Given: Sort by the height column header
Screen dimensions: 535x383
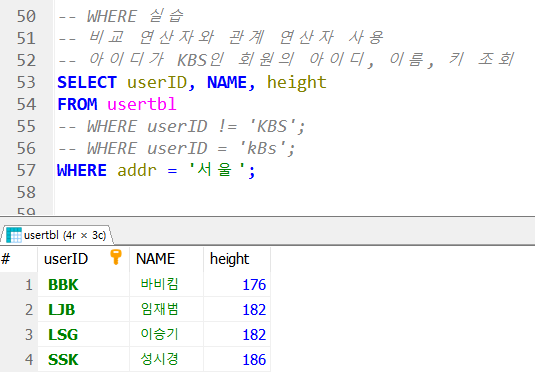Looking at the screenshot, I should (x=237, y=259).
